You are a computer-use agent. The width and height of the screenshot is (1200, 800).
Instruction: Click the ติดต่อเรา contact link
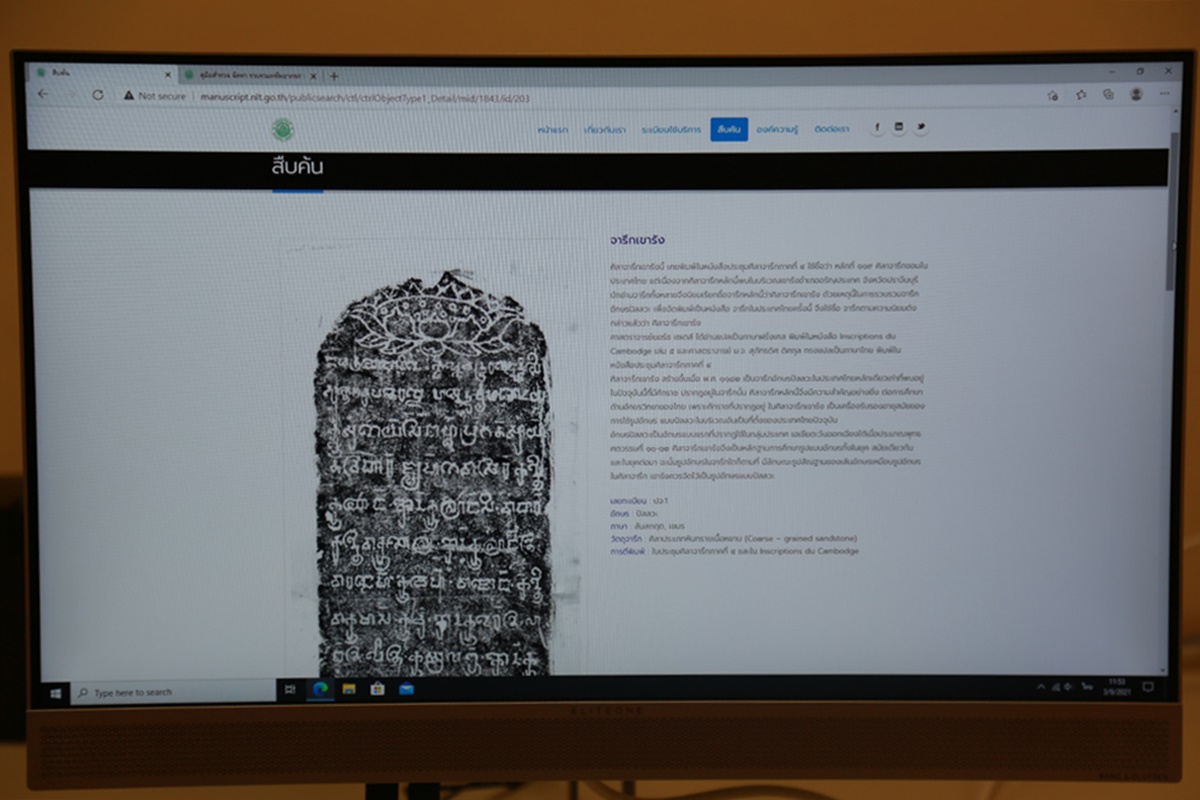click(831, 129)
